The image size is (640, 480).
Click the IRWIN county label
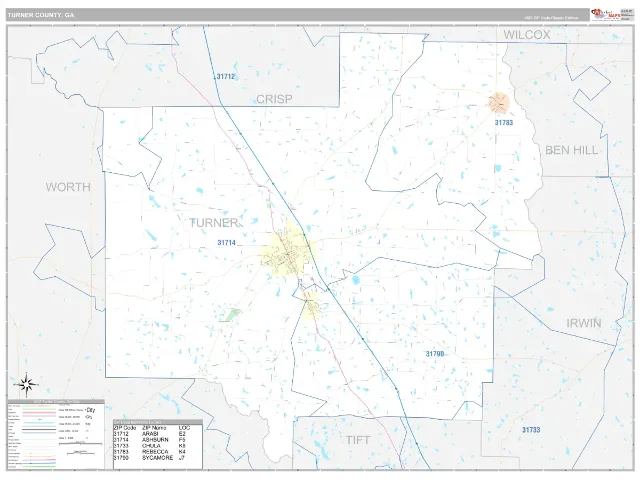coord(584,323)
